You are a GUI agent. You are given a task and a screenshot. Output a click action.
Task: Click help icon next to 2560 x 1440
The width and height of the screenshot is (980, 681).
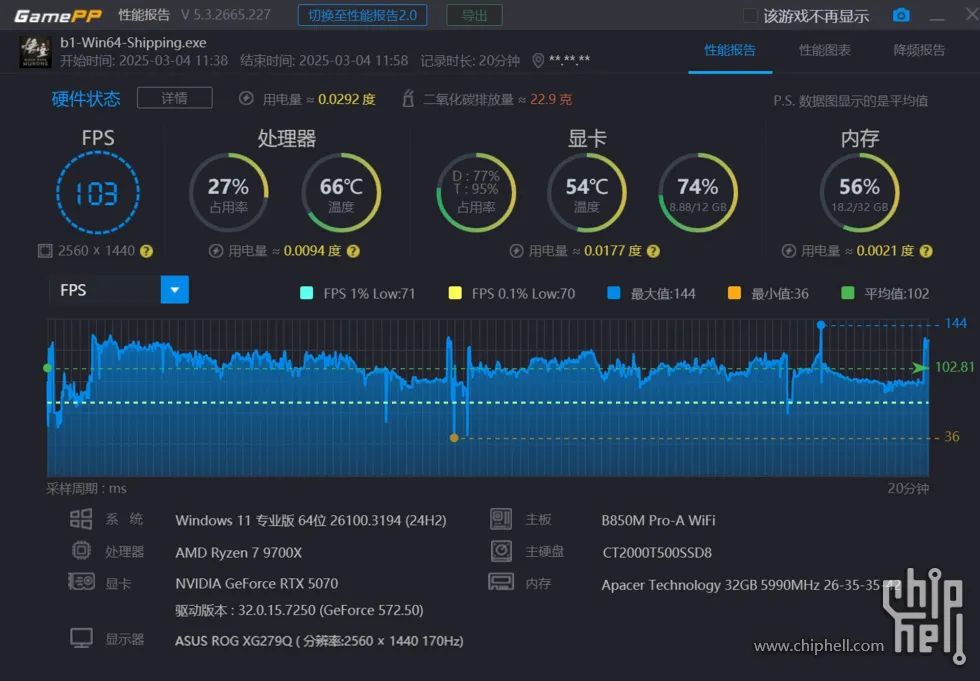[x=146, y=251]
